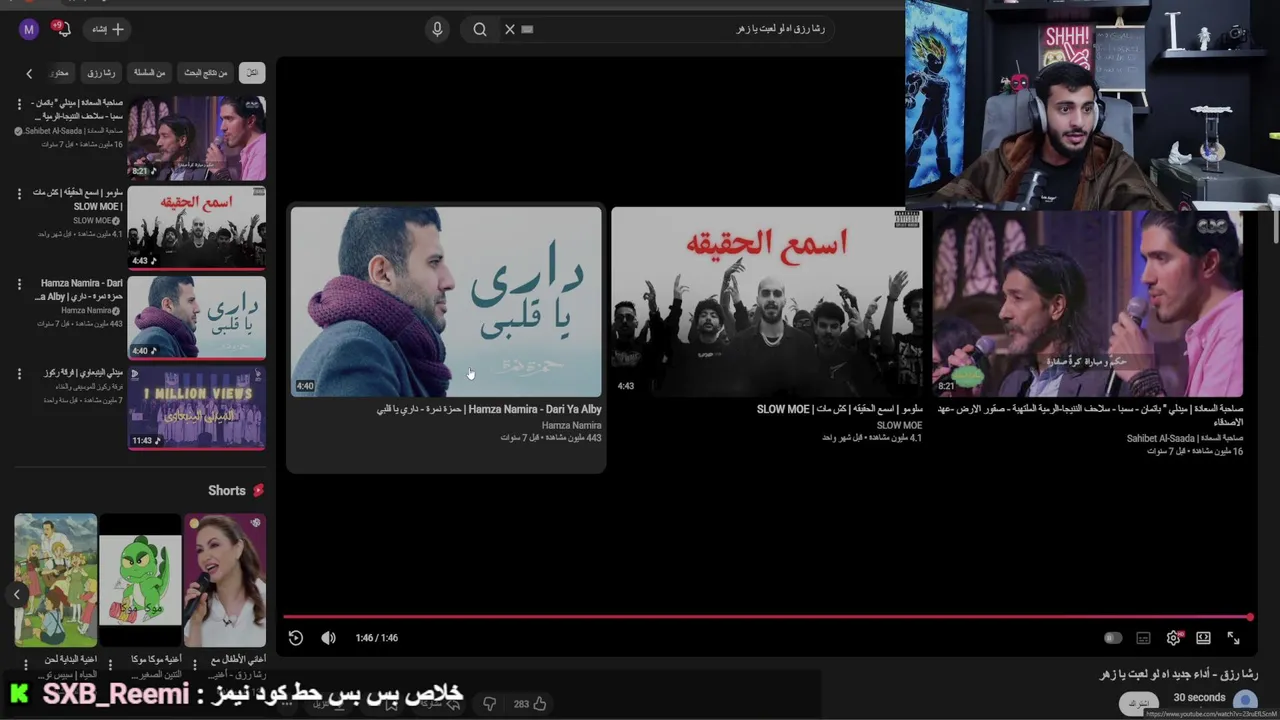The height and width of the screenshot is (720, 1280).
Task: Open the green dragon 'موكا موكا' Short
Action: point(140,580)
